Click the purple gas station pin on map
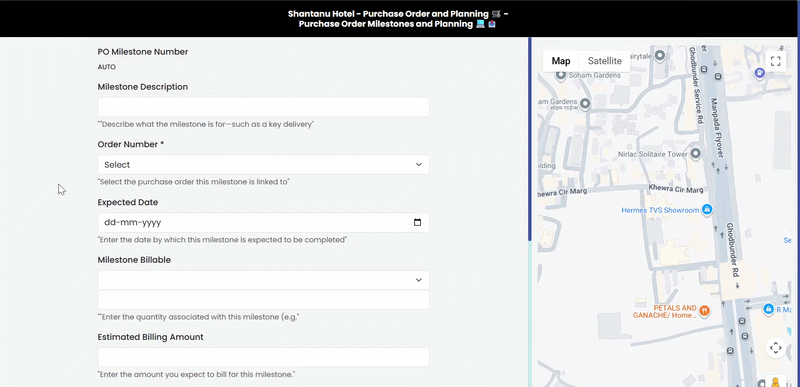This screenshot has width=800, height=387. (x=760, y=73)
